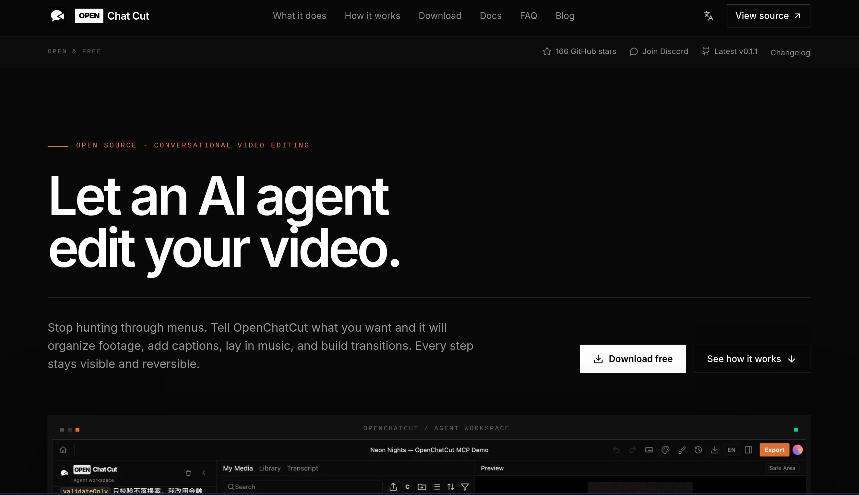
Task: Collapse the agent panel chevron
Action: point(204,473)
